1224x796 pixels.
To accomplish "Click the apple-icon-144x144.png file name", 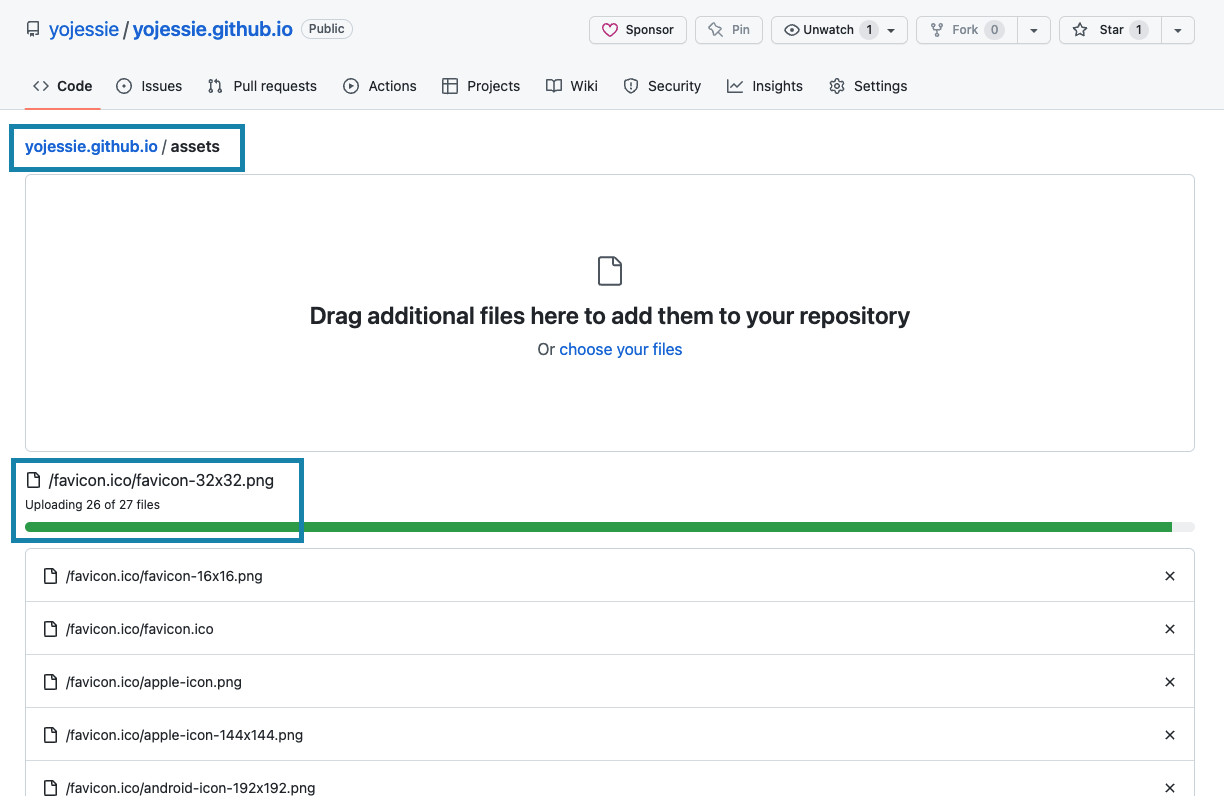I will 184,735.
